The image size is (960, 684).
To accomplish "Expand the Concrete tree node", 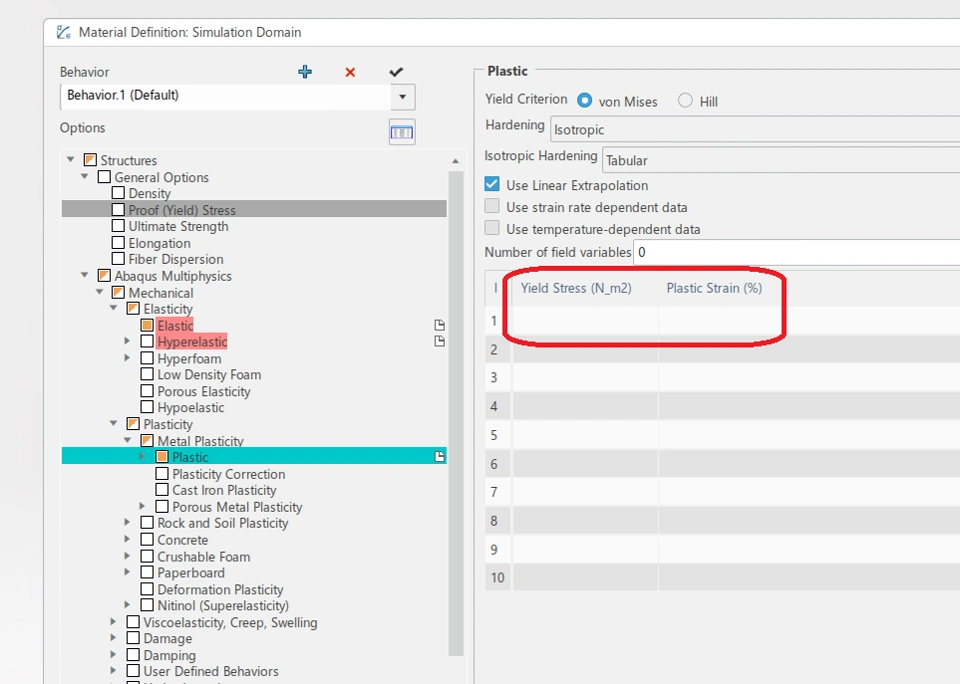I will click(127, 539).
